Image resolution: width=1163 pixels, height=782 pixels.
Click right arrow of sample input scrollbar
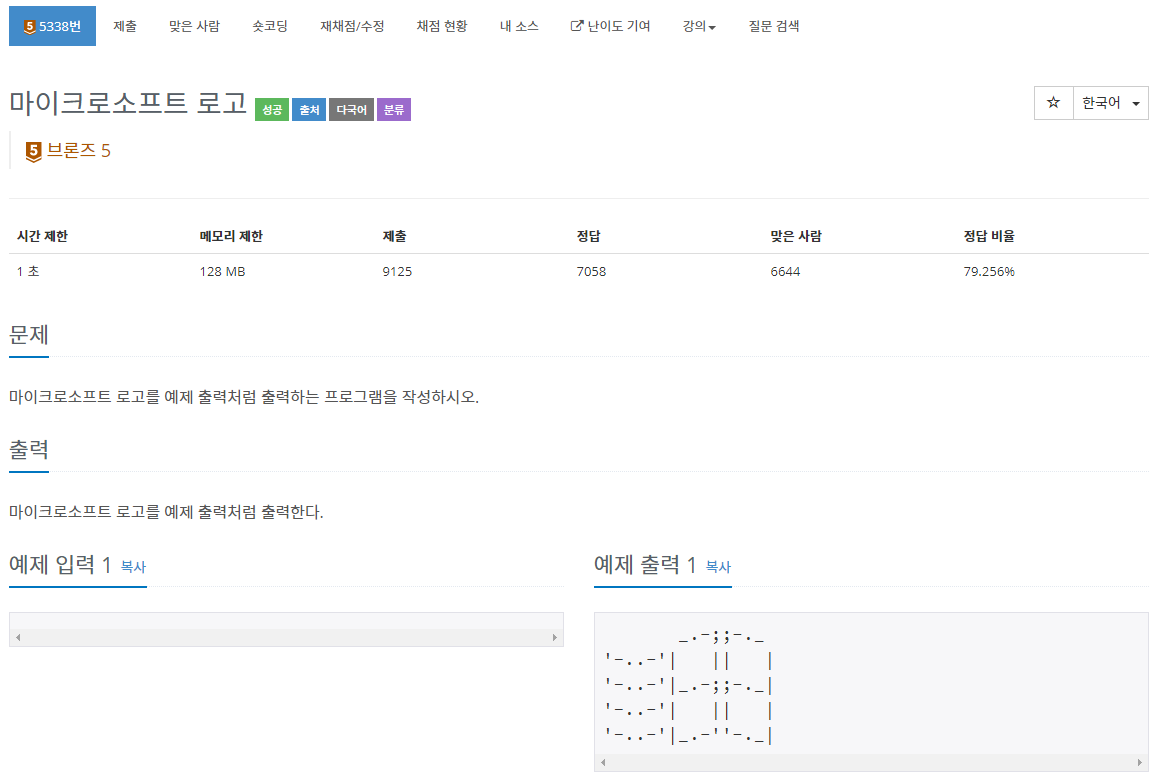[554, 637]
